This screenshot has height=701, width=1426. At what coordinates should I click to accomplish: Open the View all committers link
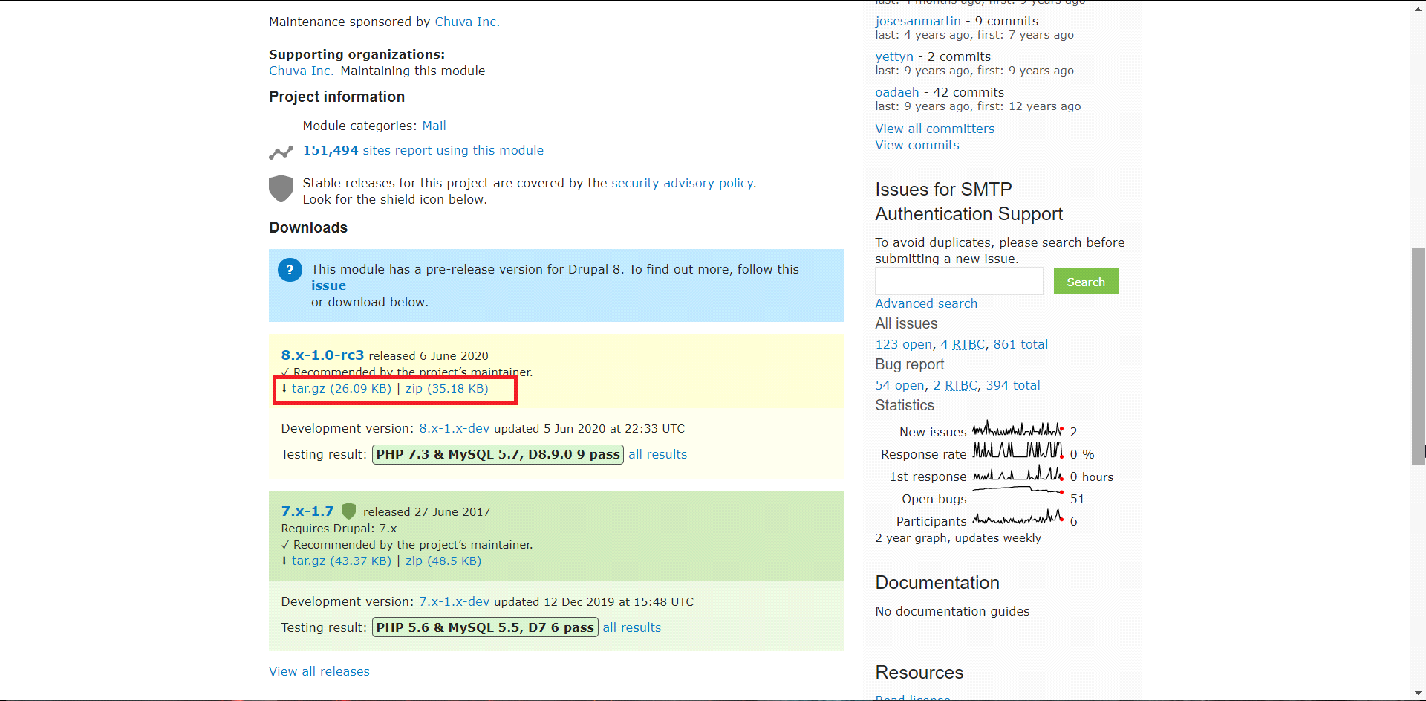tap(934, 128)
